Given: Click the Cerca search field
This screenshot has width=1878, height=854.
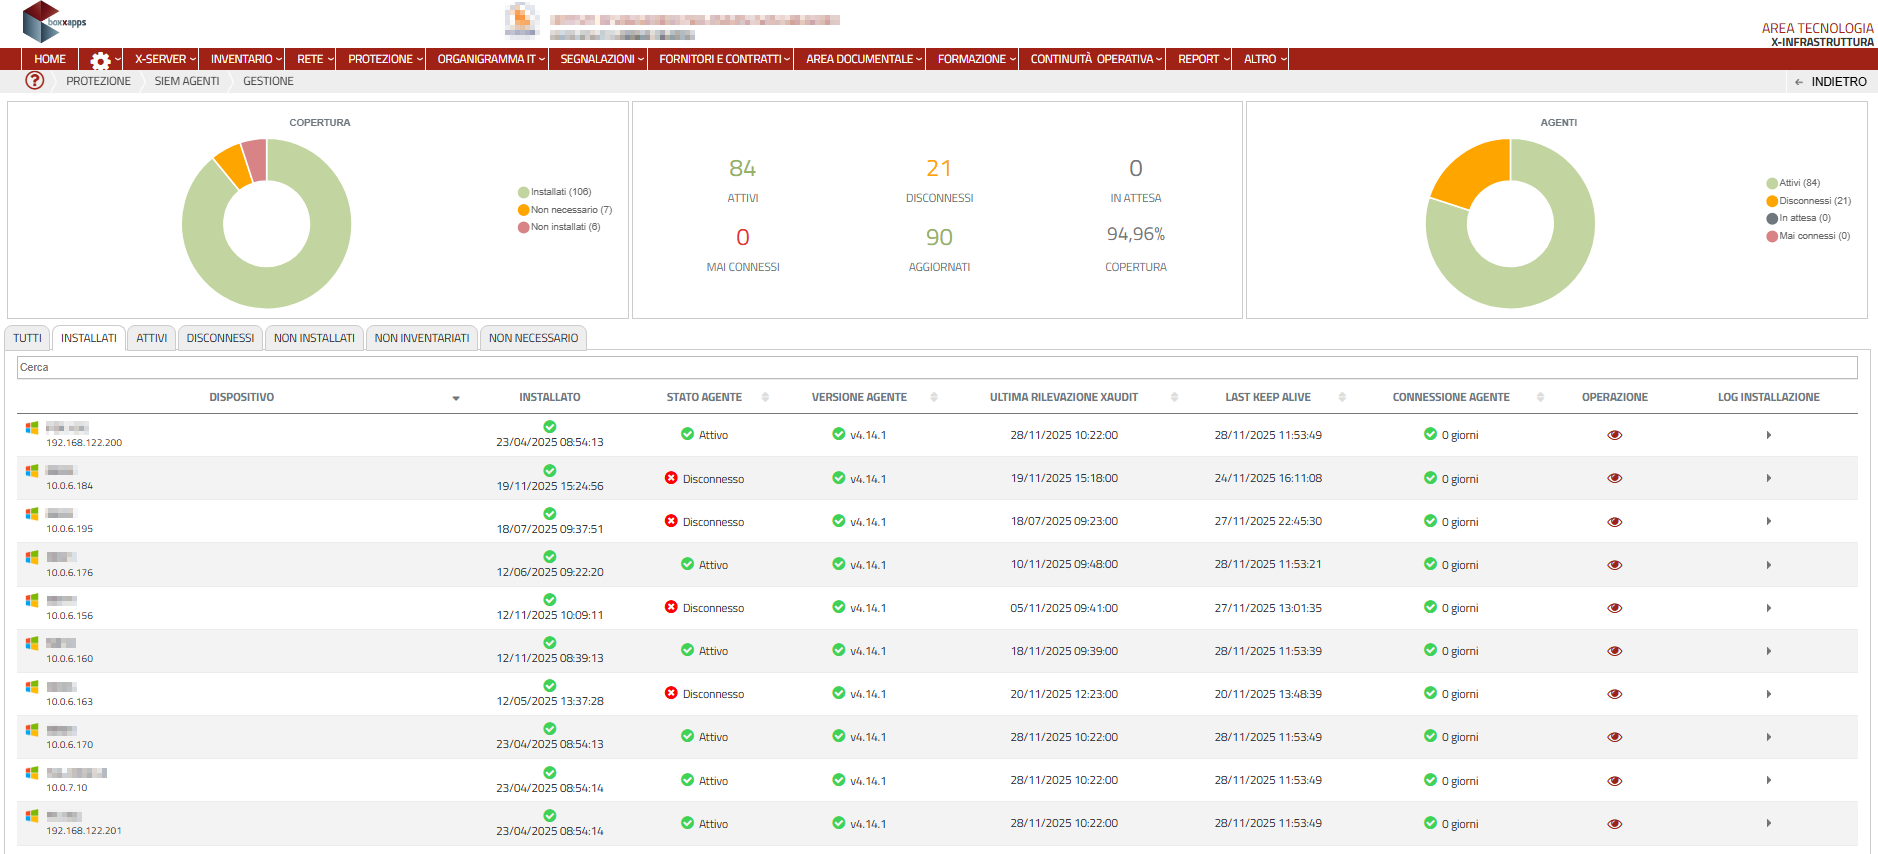Looking at the screenshot, I should [x=936, y=367].
